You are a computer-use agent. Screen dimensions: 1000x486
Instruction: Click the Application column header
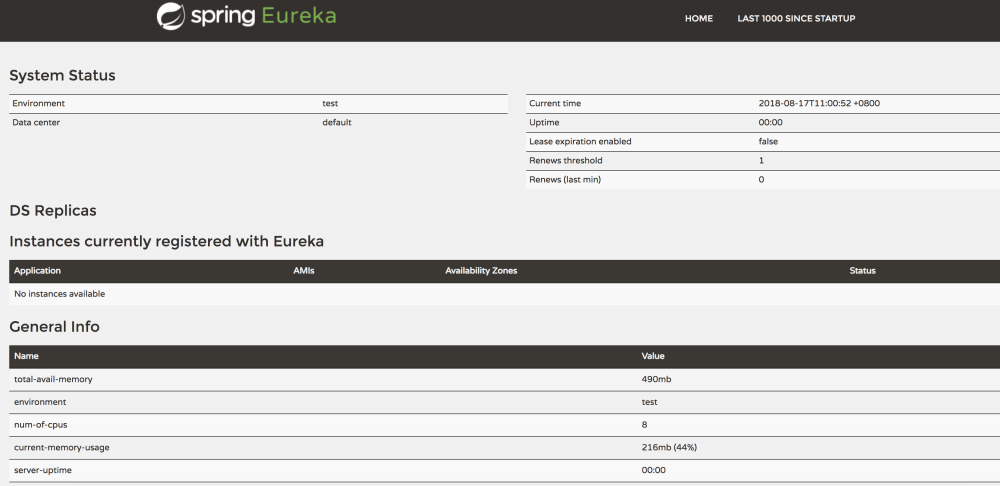(37, 271)
